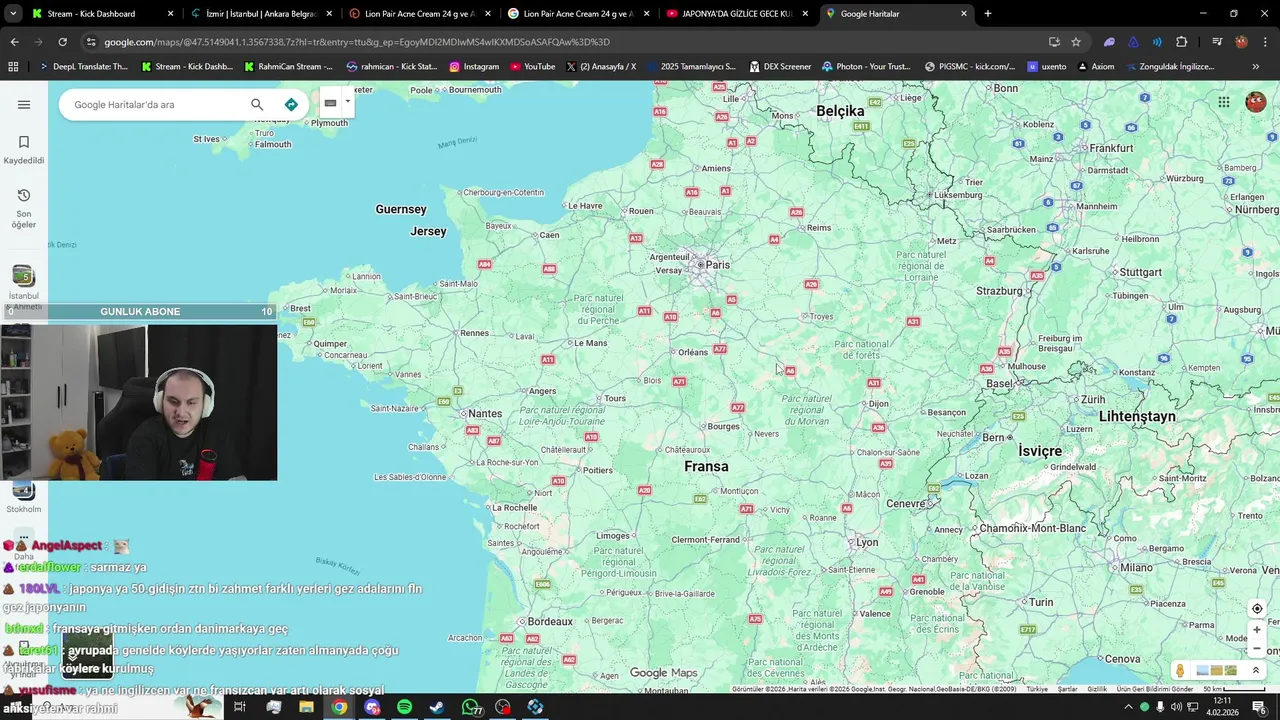
Task: Open the DeepL Translate bookmark
Action: (x=83, y=66)
